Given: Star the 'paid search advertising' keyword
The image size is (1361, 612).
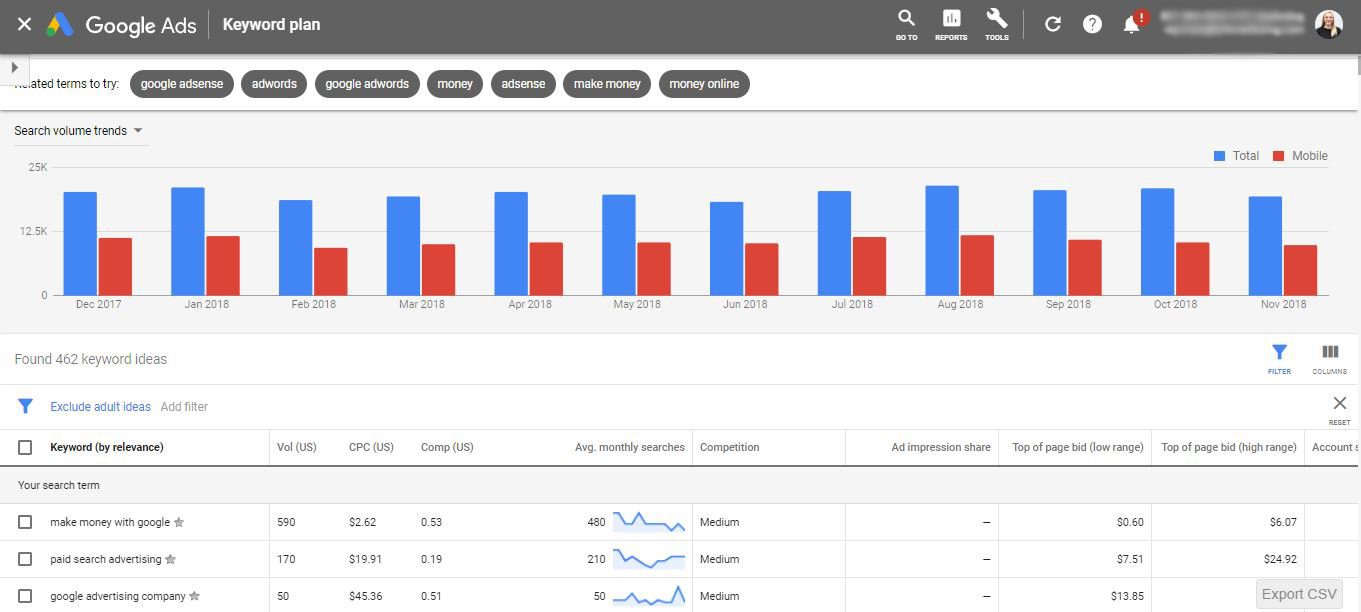Looking at the screenshot, I should [x=171, y=559].
